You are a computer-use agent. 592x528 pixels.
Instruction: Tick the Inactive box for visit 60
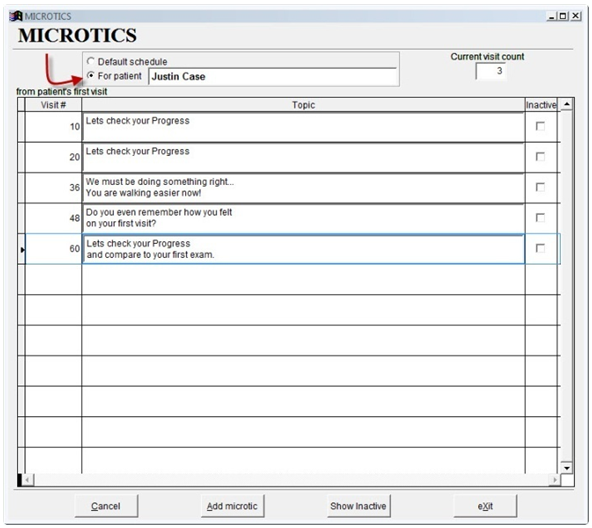coord(540,248)
